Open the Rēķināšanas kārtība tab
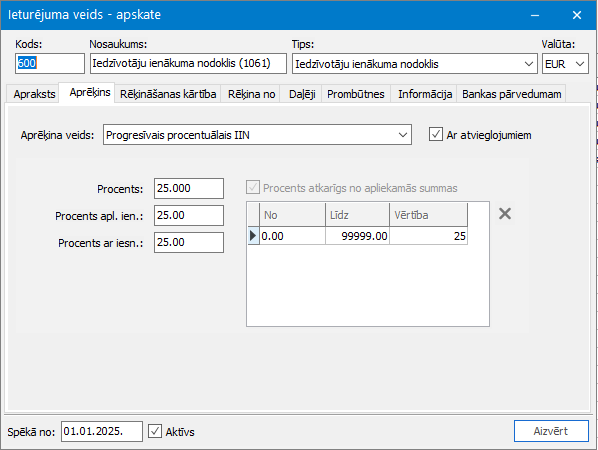Viewport: 598px width, 450px height. 168,94
